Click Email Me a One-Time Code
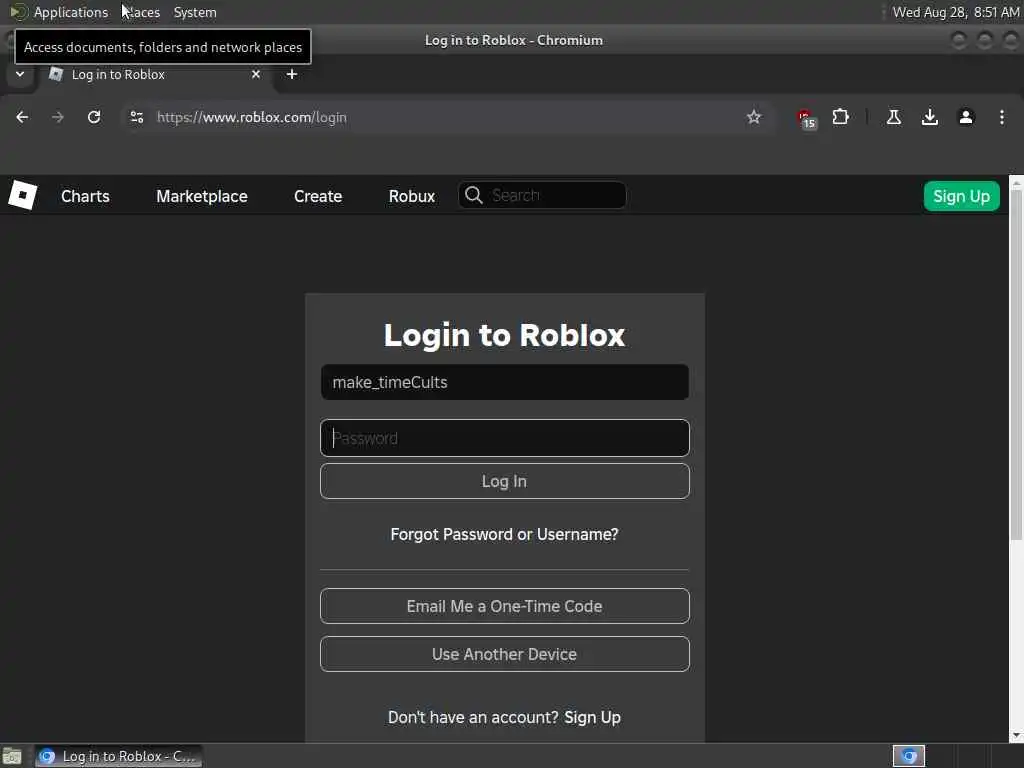The width and height of the screenshot is (1024, 768). point(505,606)
